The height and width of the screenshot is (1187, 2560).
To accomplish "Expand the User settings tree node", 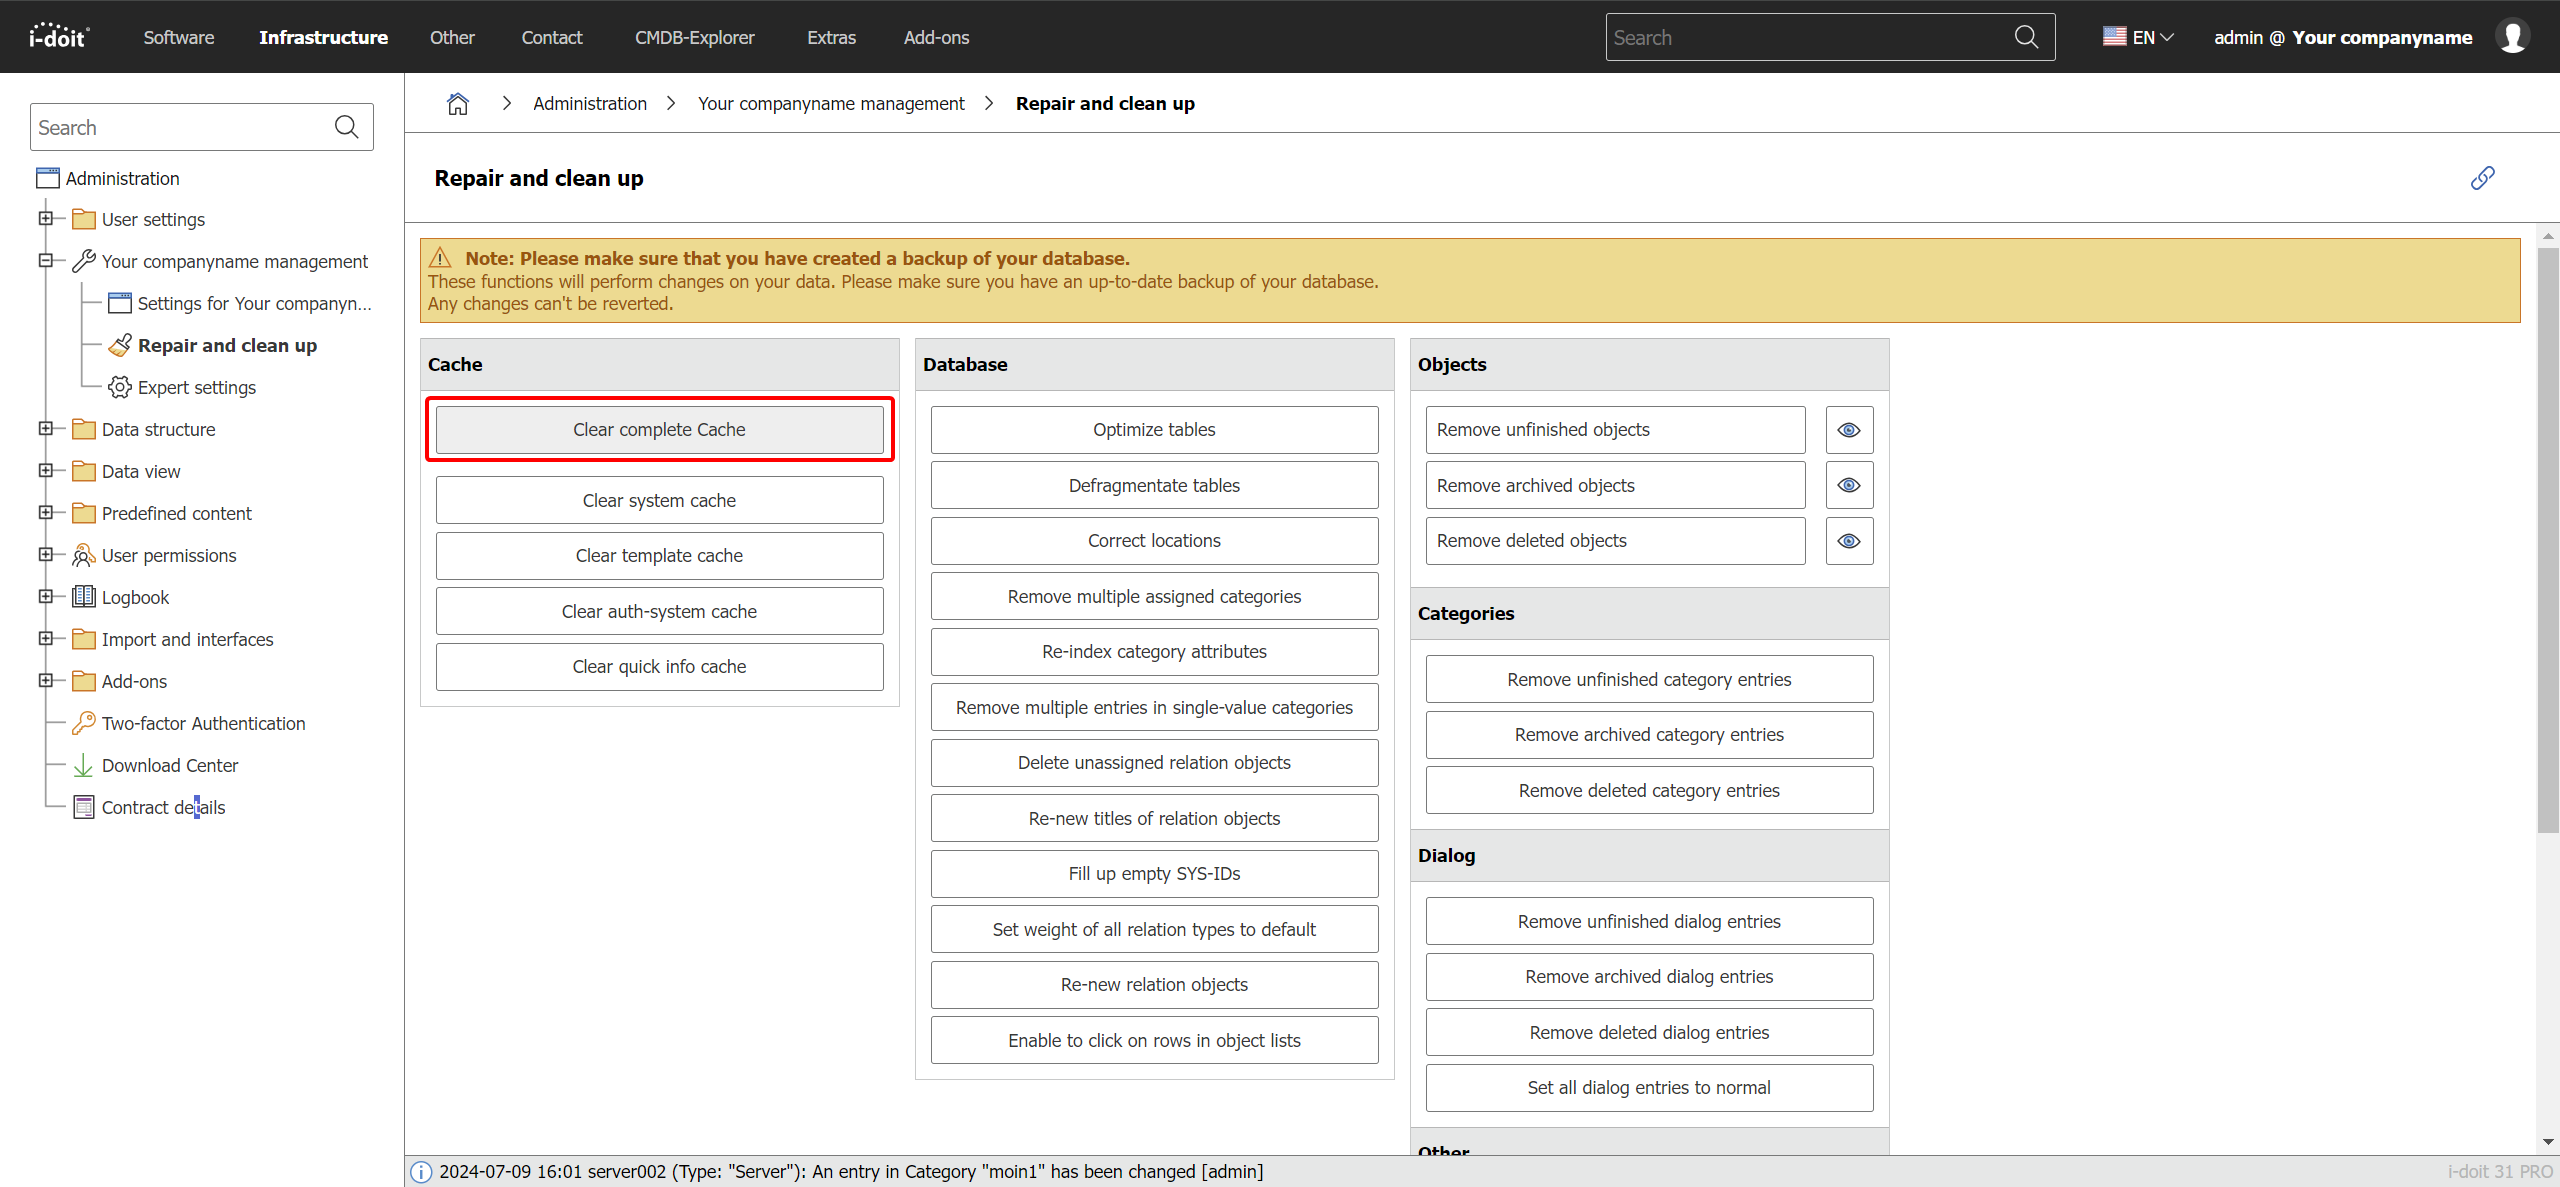I will click(45, 218).
